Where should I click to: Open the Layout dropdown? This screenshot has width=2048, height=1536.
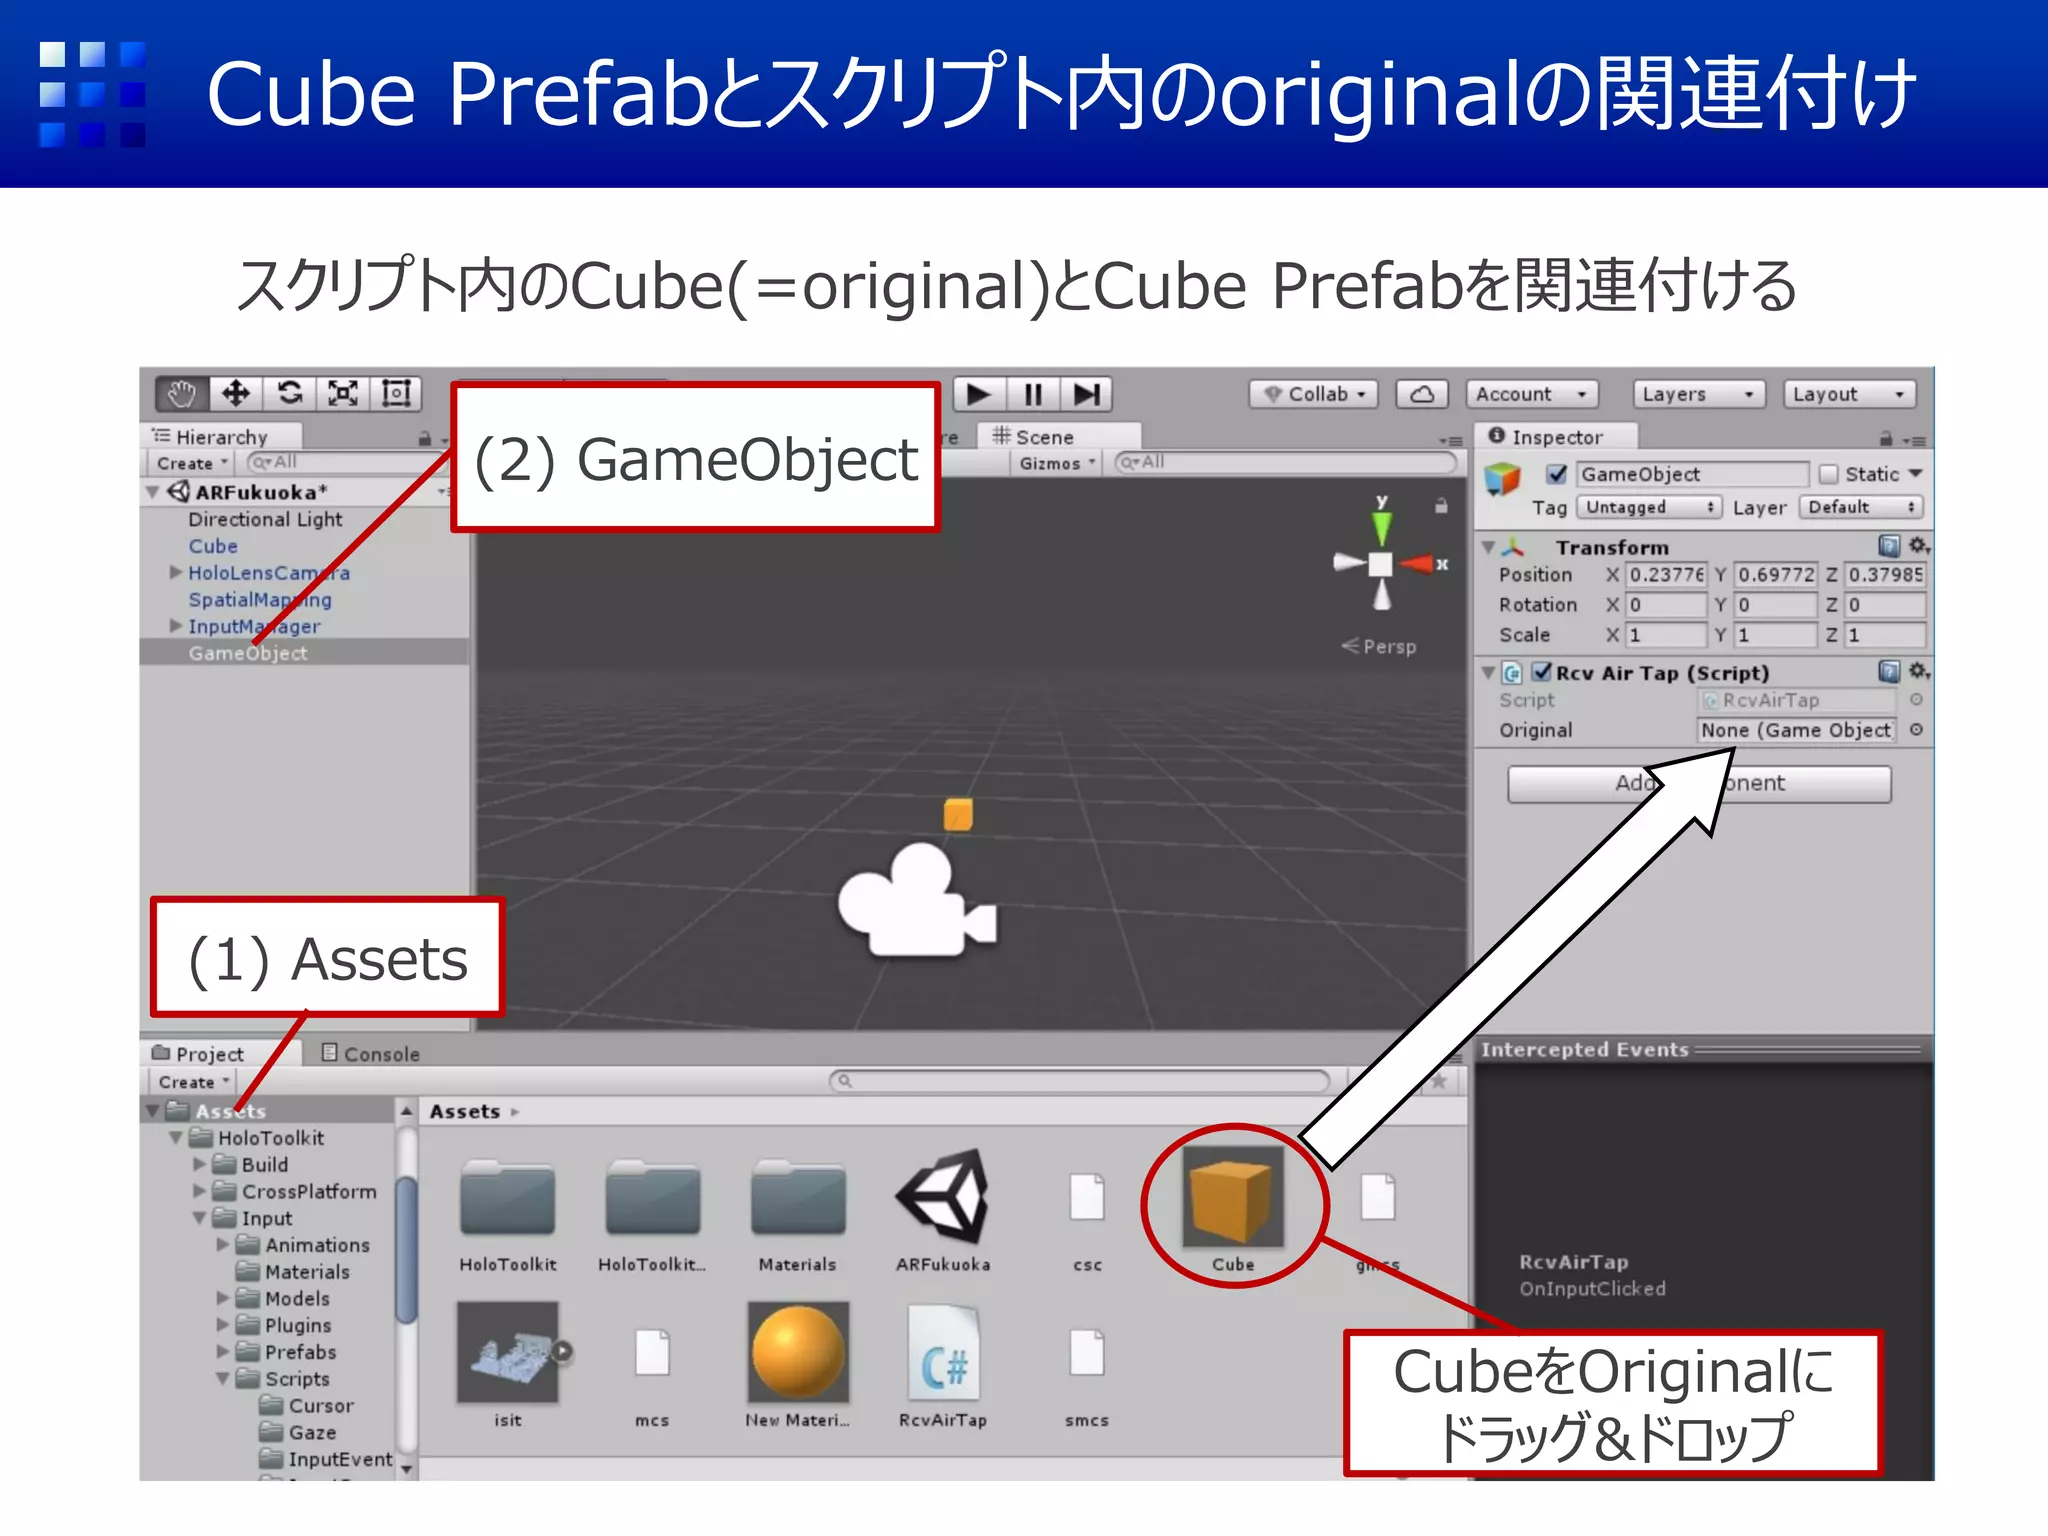click(1850, 394)
